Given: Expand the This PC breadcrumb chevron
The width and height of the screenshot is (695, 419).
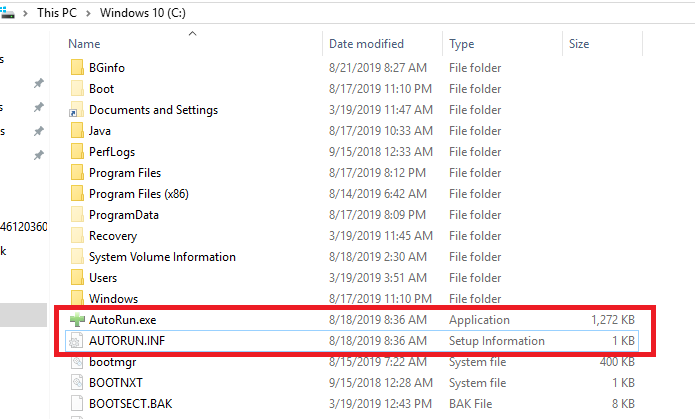Looking at the screenshot, I should (x=91, y=14).
